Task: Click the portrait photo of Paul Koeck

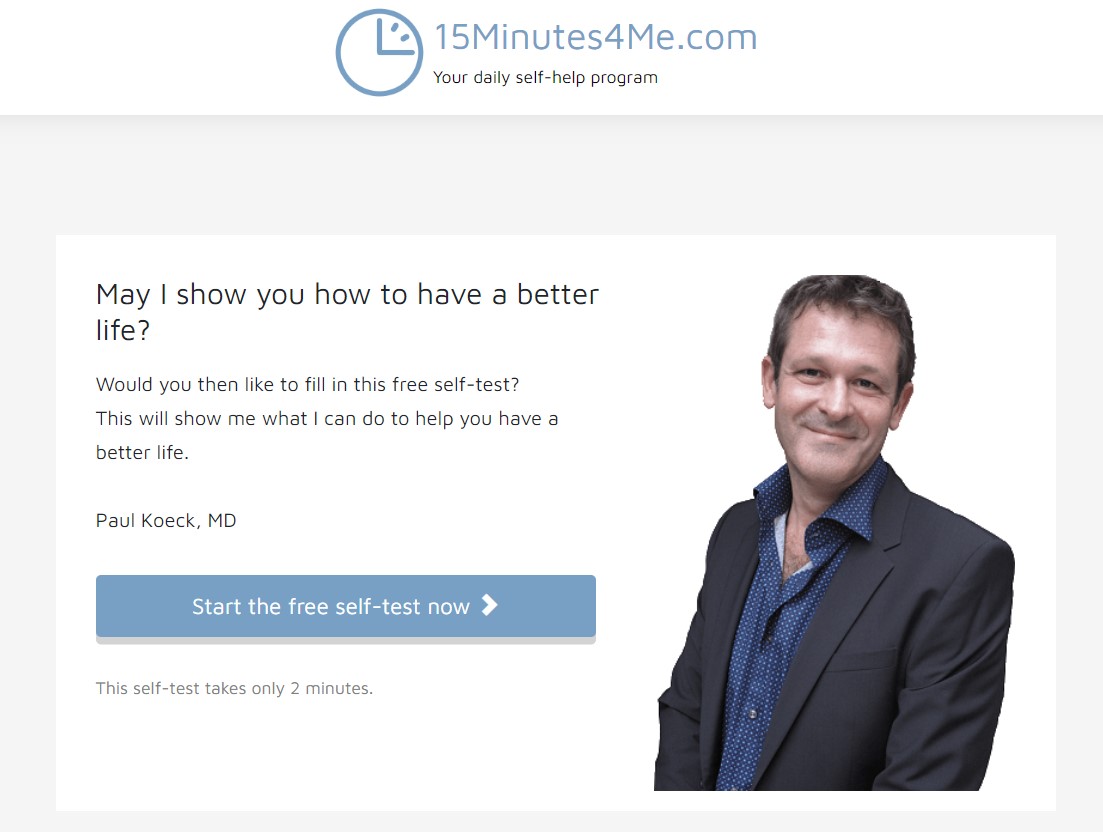Action: pyautogui.click(x=834, y=532)
